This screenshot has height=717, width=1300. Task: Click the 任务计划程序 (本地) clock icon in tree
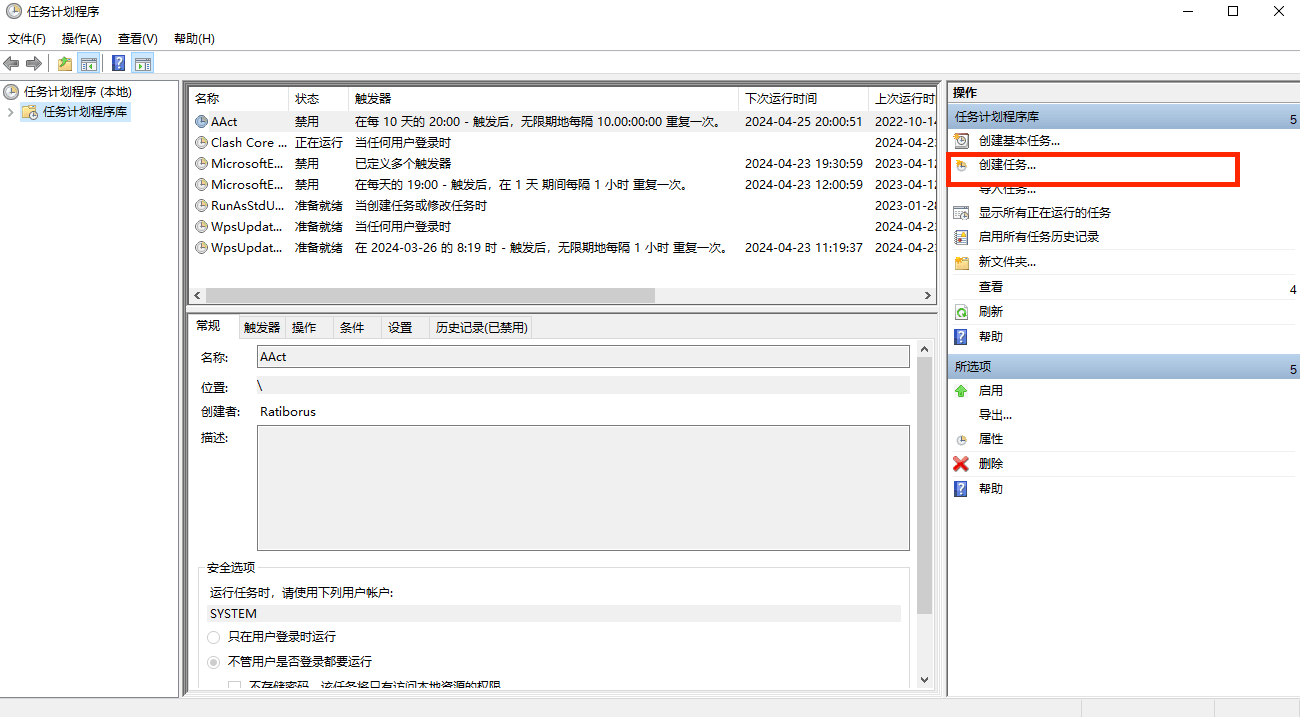point(12,92)
